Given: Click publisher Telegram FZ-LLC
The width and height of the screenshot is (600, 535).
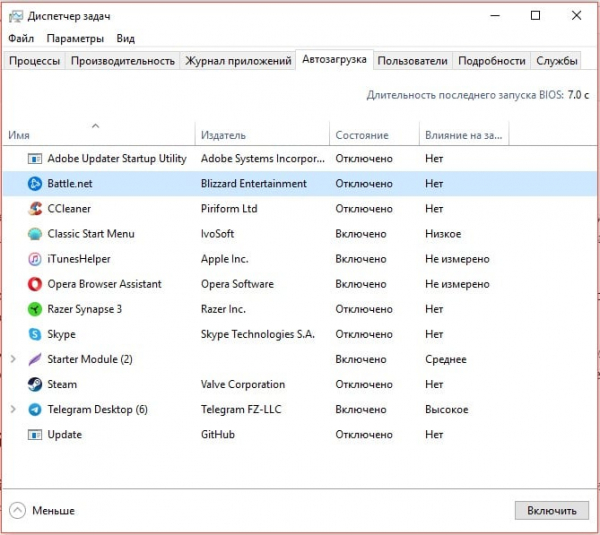Looking at the screenshot, I should click(241, 409).
